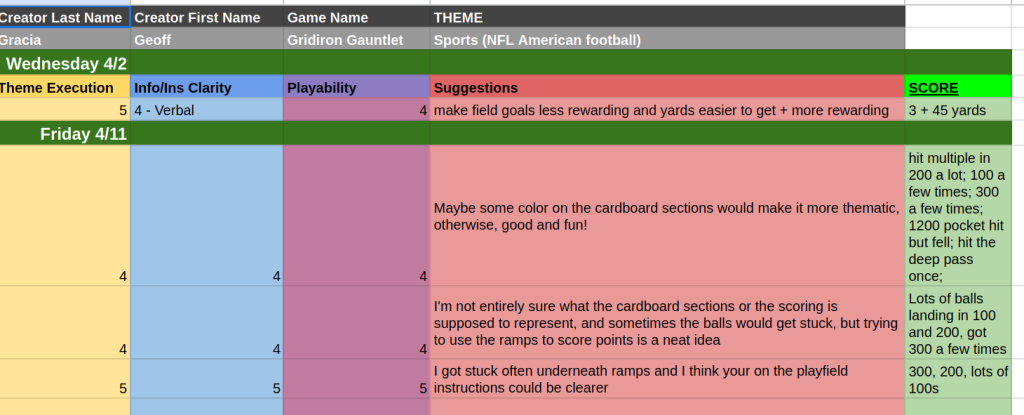The width and height of the screenshot is (1024, 415).
Task: Select the 4 - Verbal cell
Action: [x=205, y=110]
